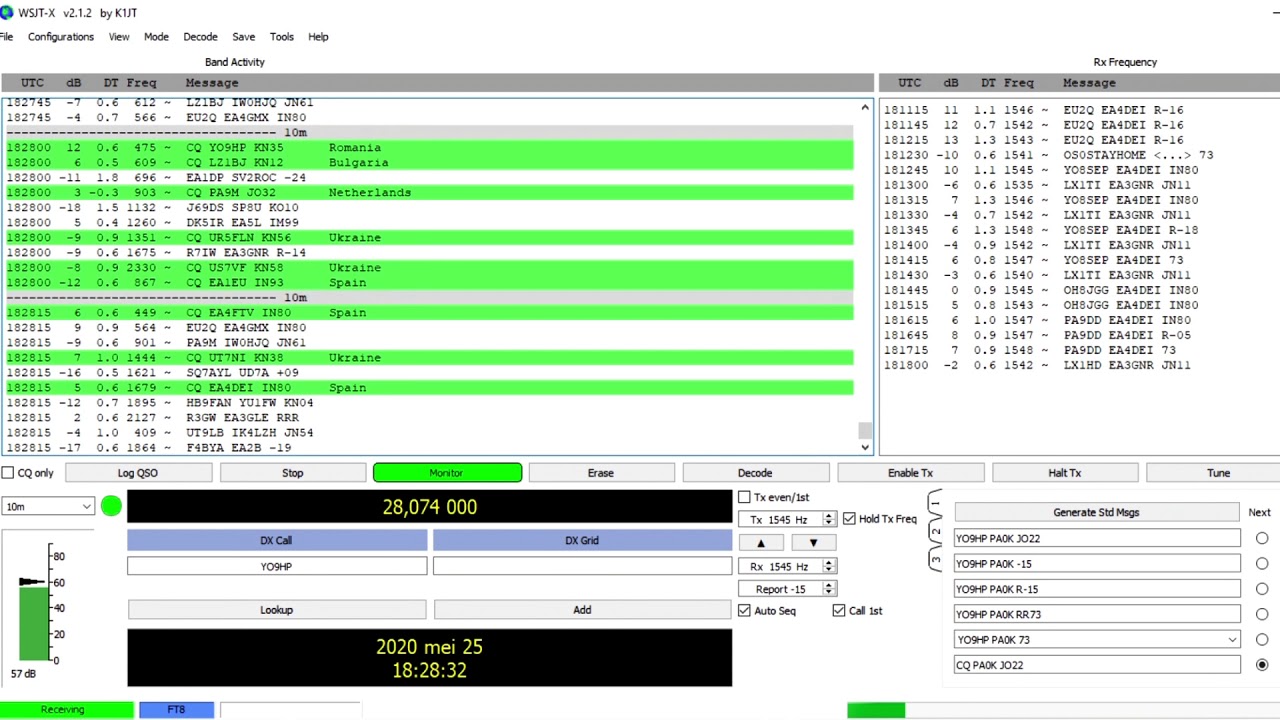Click the FT8 mode status label
Viewport: 1280px width, 720px height.
coord(176,710)
